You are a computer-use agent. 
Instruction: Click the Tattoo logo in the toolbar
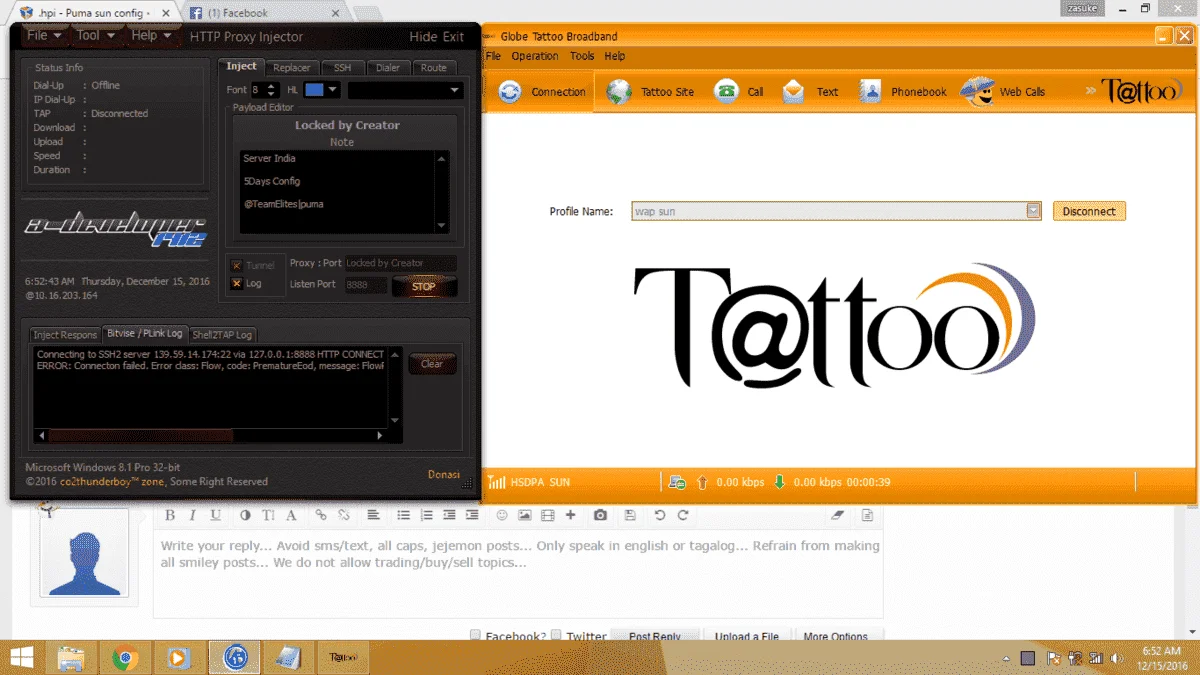point(1141,91)
